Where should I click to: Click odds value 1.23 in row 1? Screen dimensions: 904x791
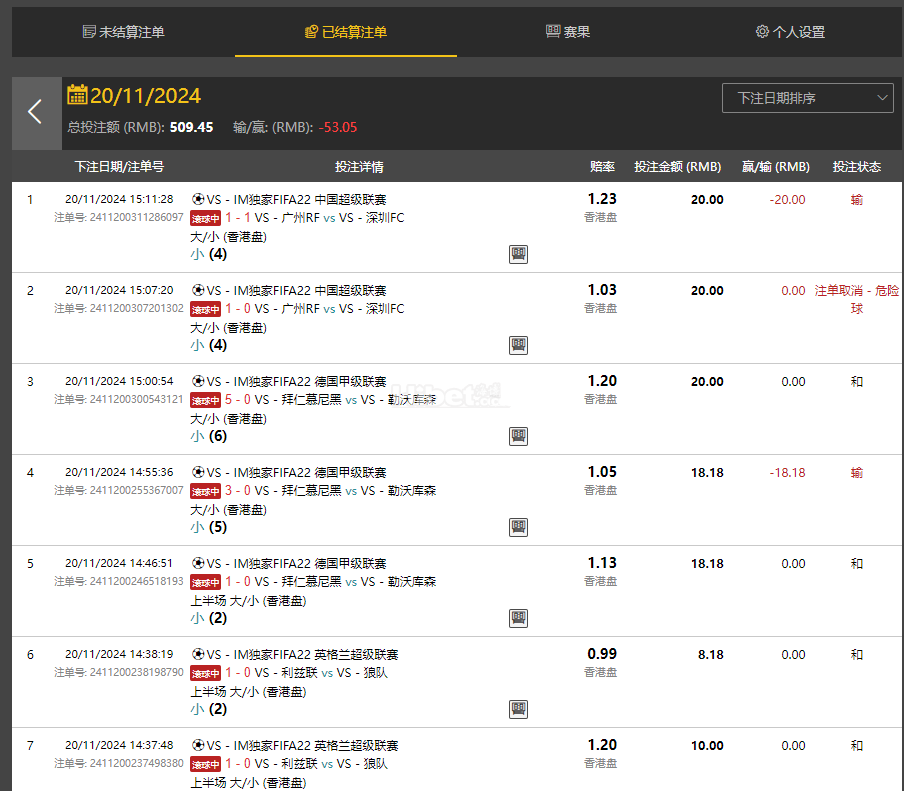point(602,199)
